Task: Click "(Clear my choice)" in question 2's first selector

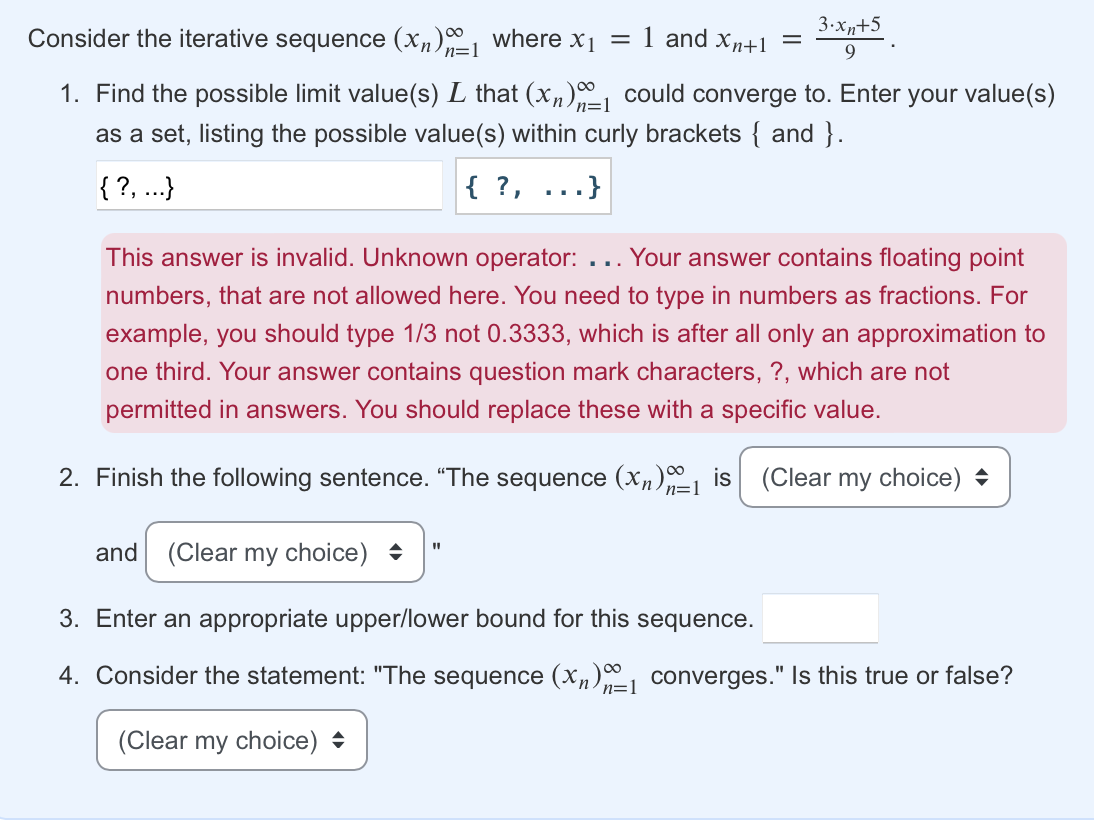Action: [x=860, y=477]
